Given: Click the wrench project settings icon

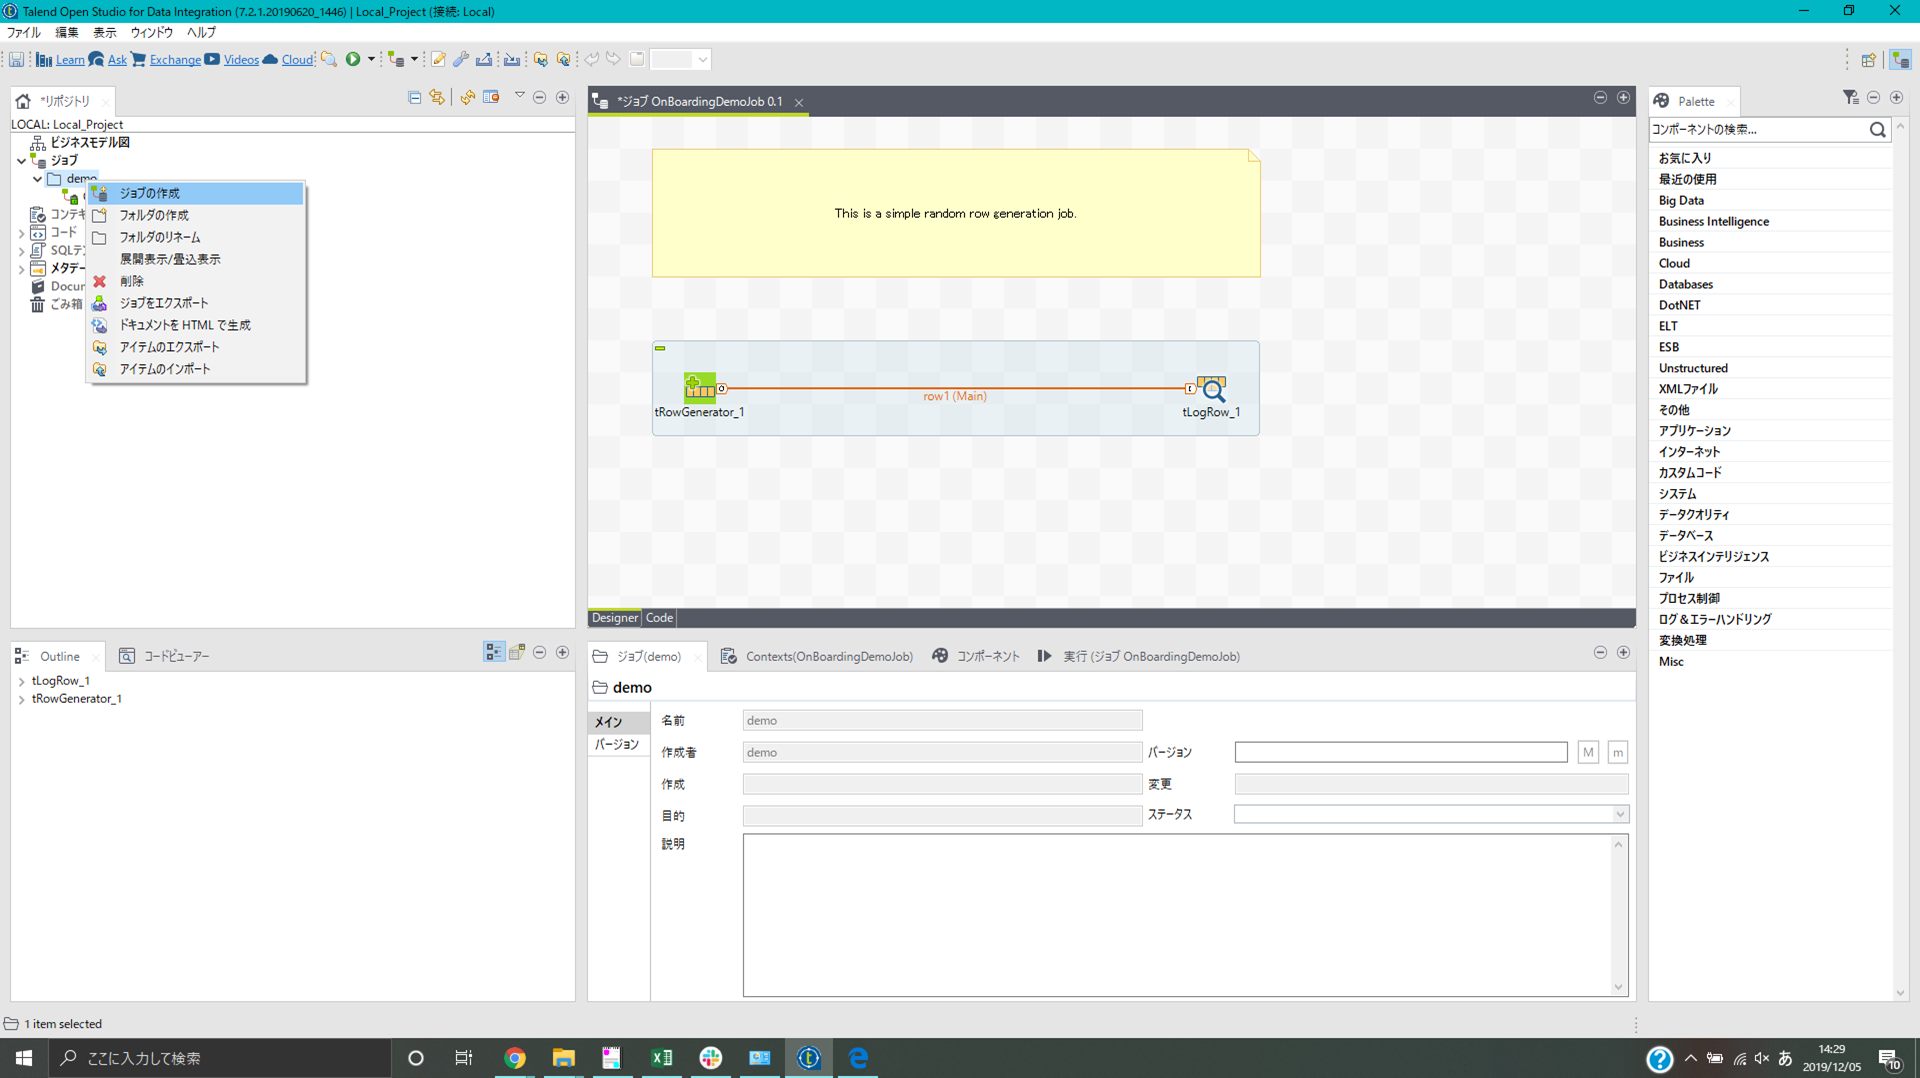Looking at the screenshot, I should pos(461,60).
